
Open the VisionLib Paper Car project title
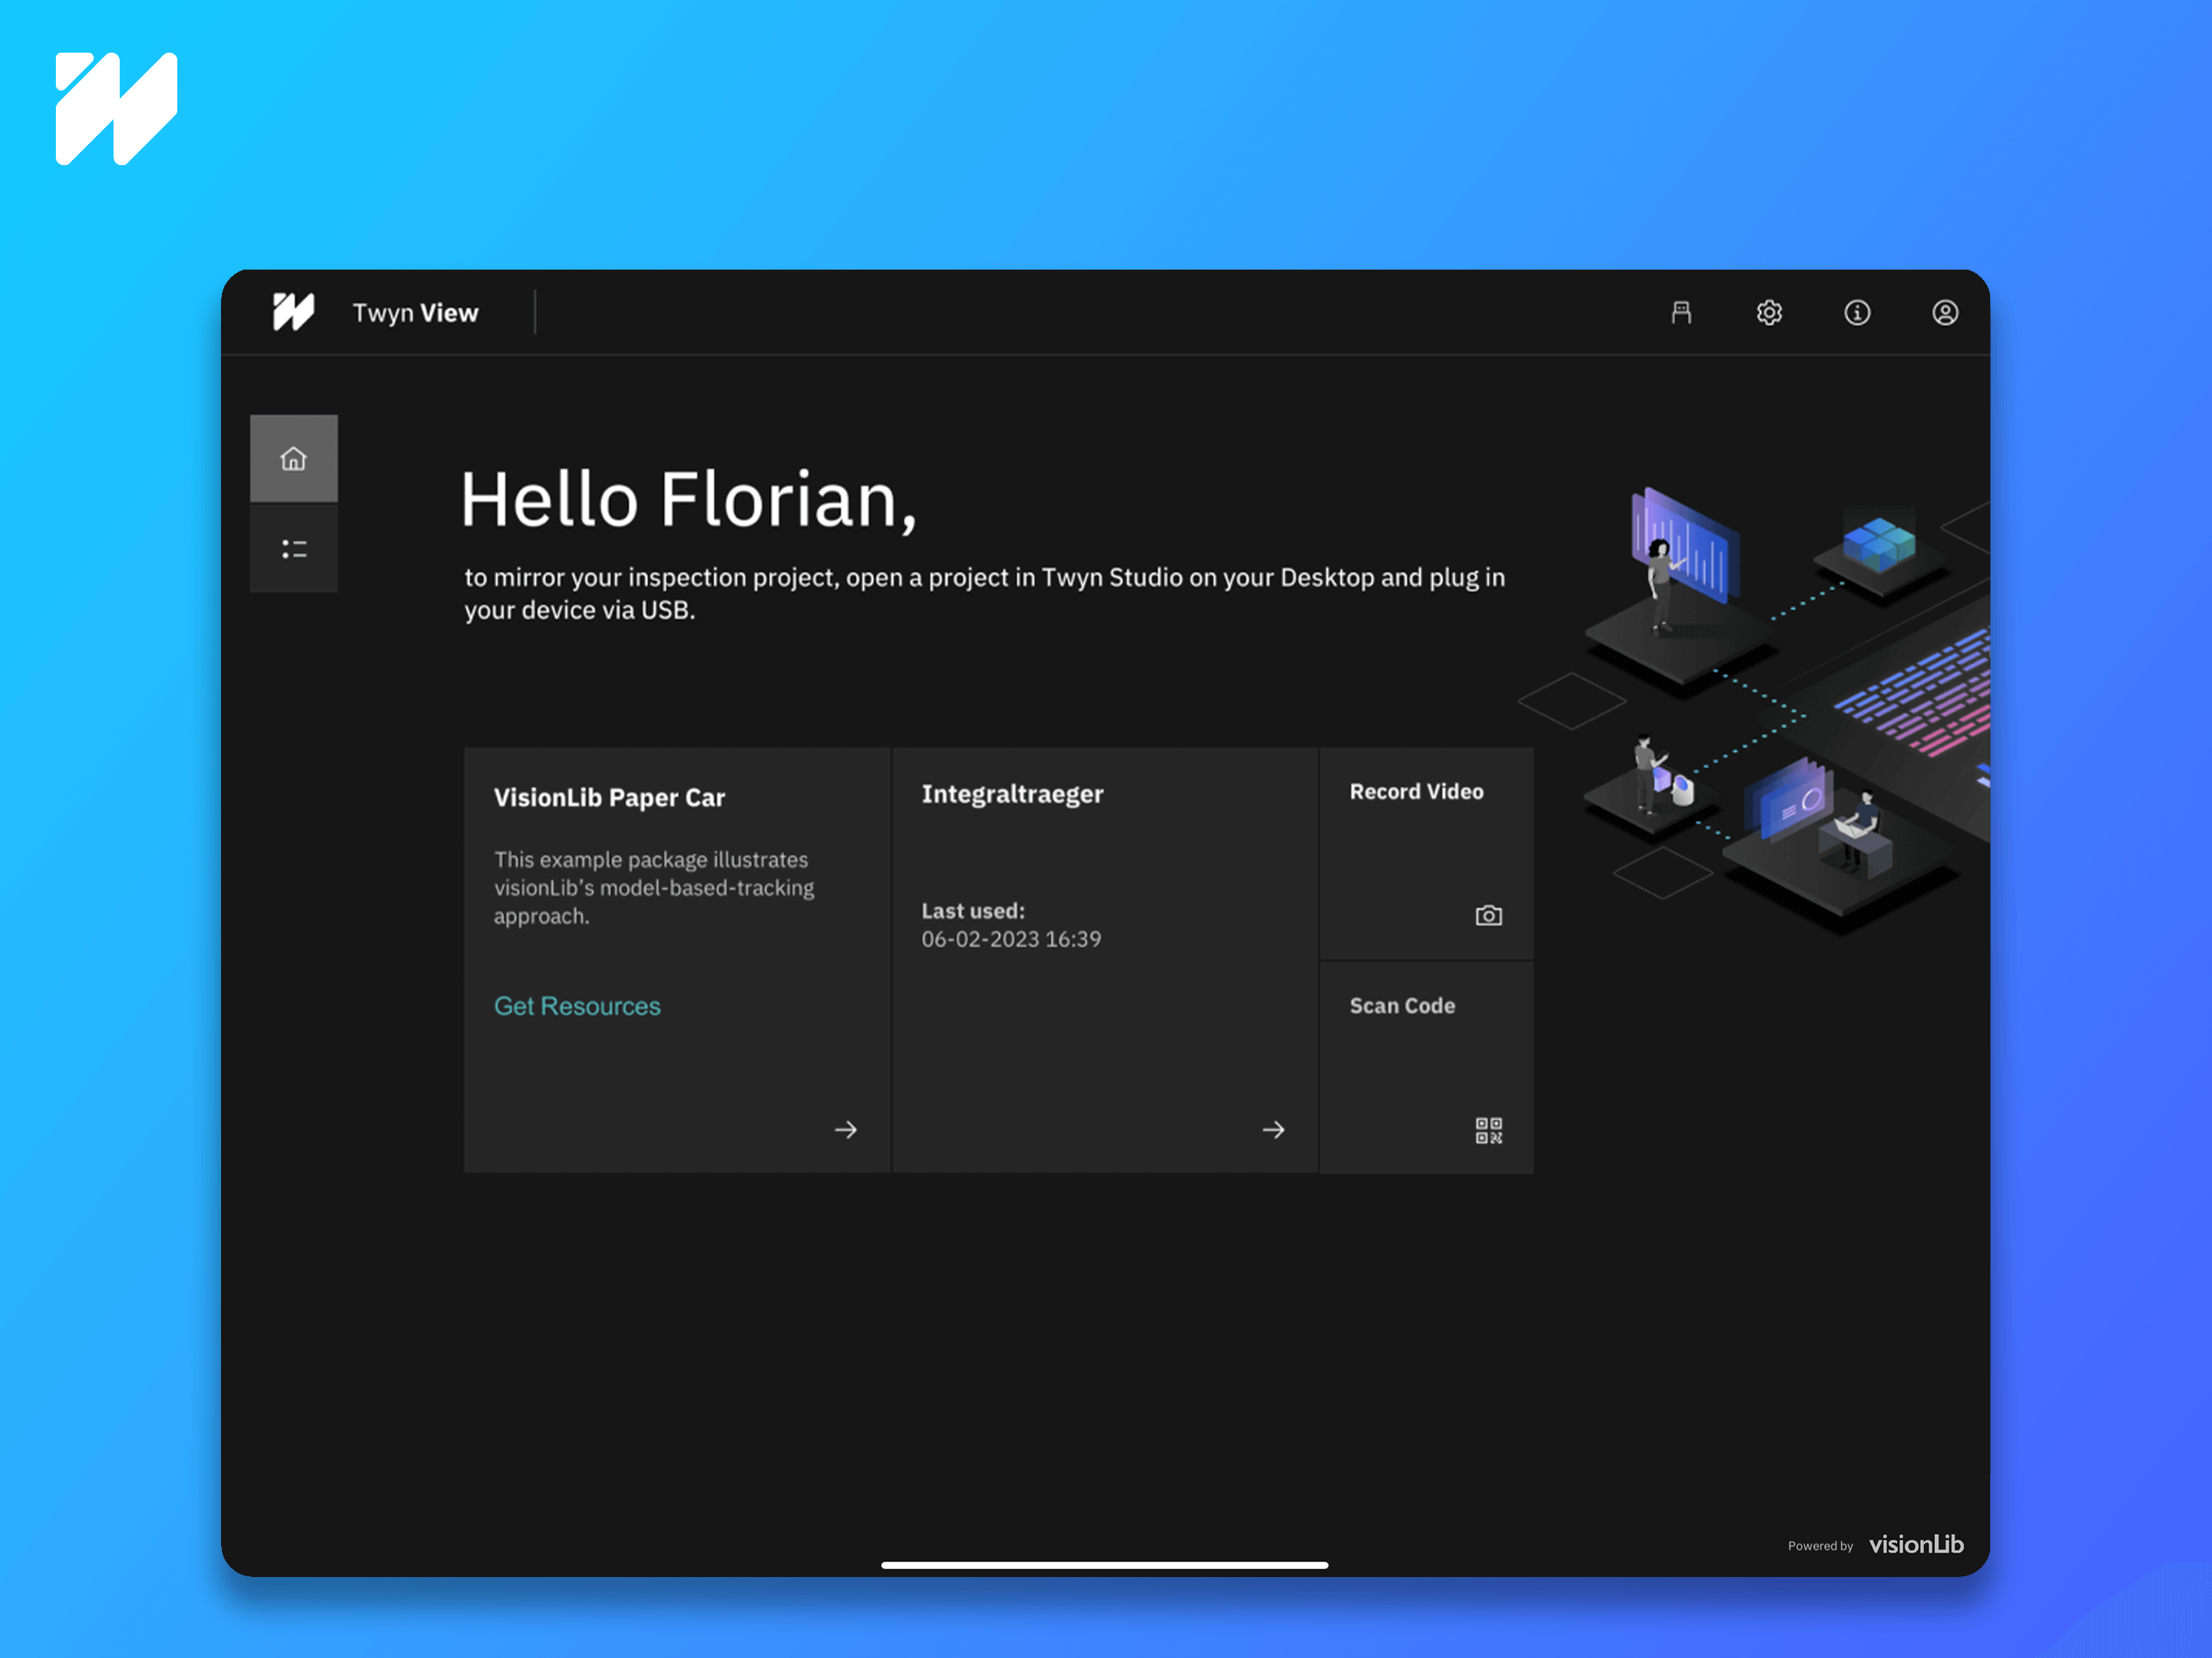(609, 797)
